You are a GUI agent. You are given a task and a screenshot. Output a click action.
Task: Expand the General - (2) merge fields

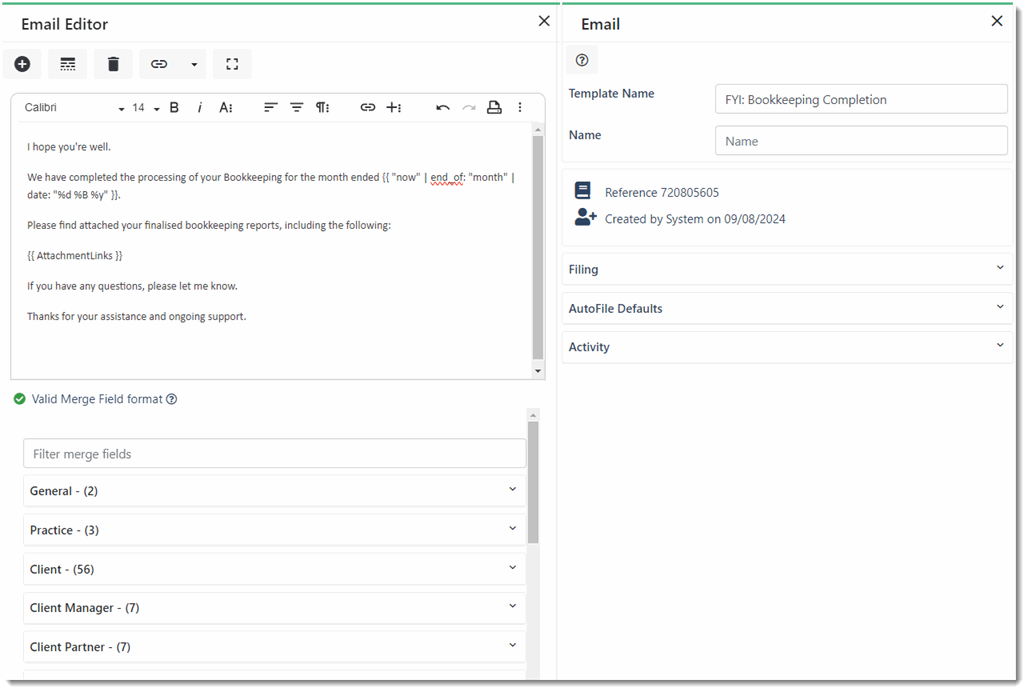pyautogui.click(x=275, y=491)
